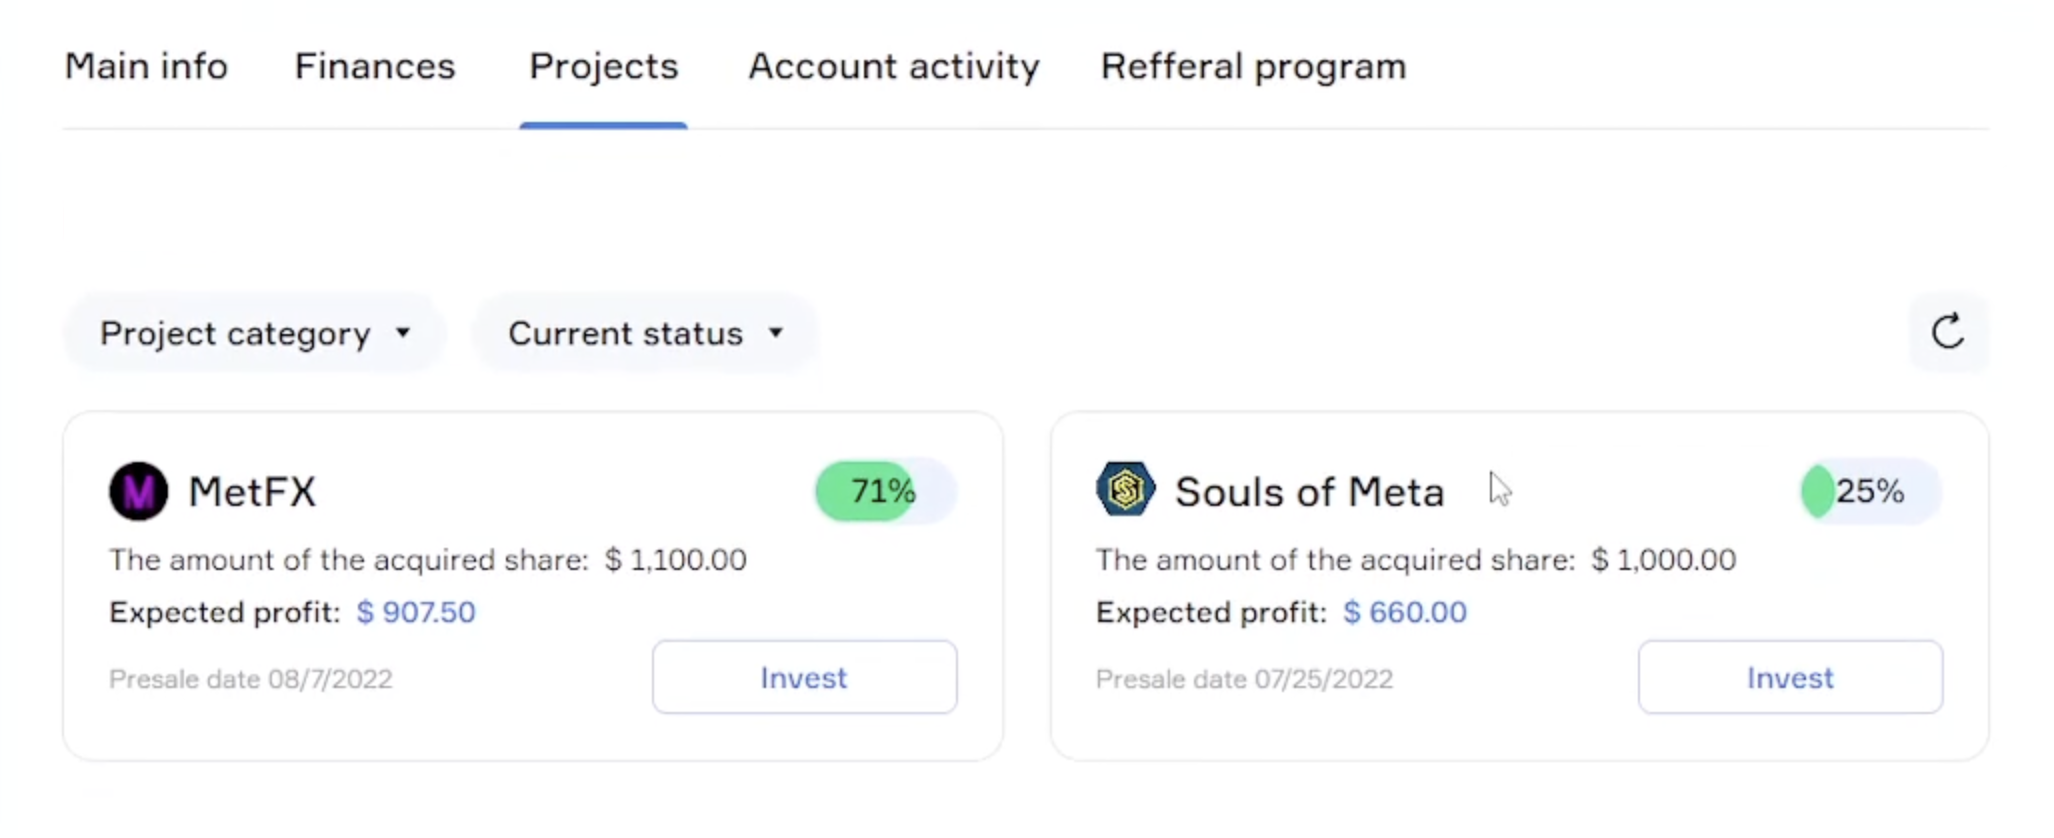Screen dimensions: 2054x838
Task: Open the Refferal program tab
Action: coord(1253,67)
